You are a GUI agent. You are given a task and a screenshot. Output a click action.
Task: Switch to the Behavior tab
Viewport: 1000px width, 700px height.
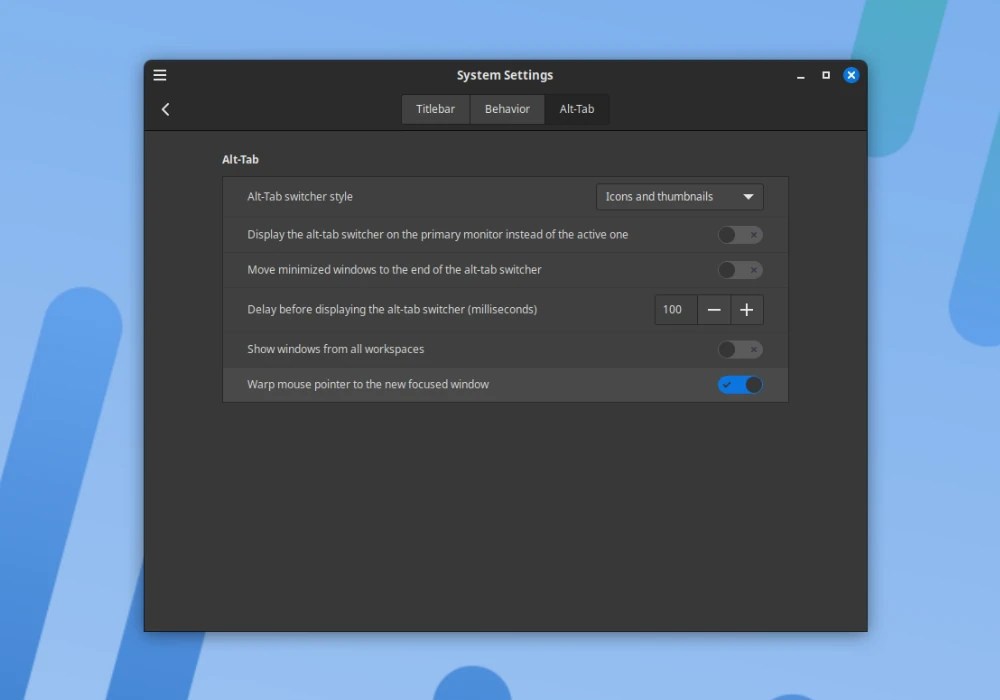click(x=507, y=109)
